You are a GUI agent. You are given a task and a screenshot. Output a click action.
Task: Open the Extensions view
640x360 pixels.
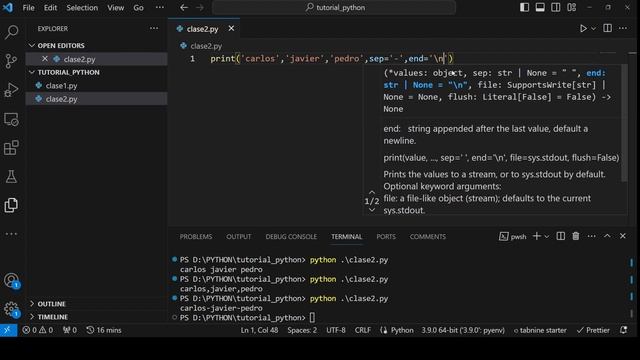click(11, 148)
